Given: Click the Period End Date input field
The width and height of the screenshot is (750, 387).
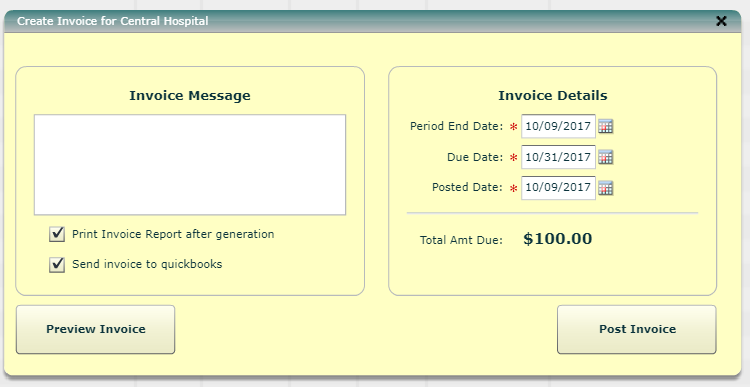Looking at the screenshot, I should [558, 126].
